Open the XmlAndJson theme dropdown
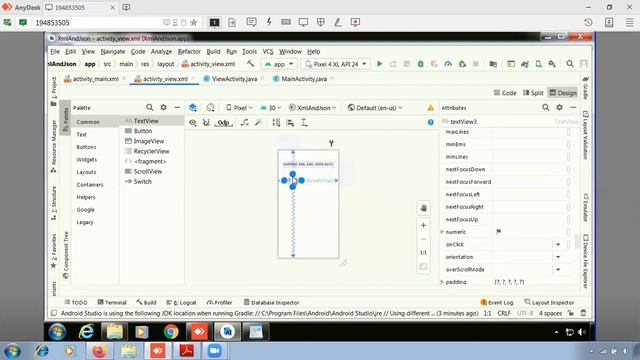This screenshot has width=640, height=360. tap(313, 108)
